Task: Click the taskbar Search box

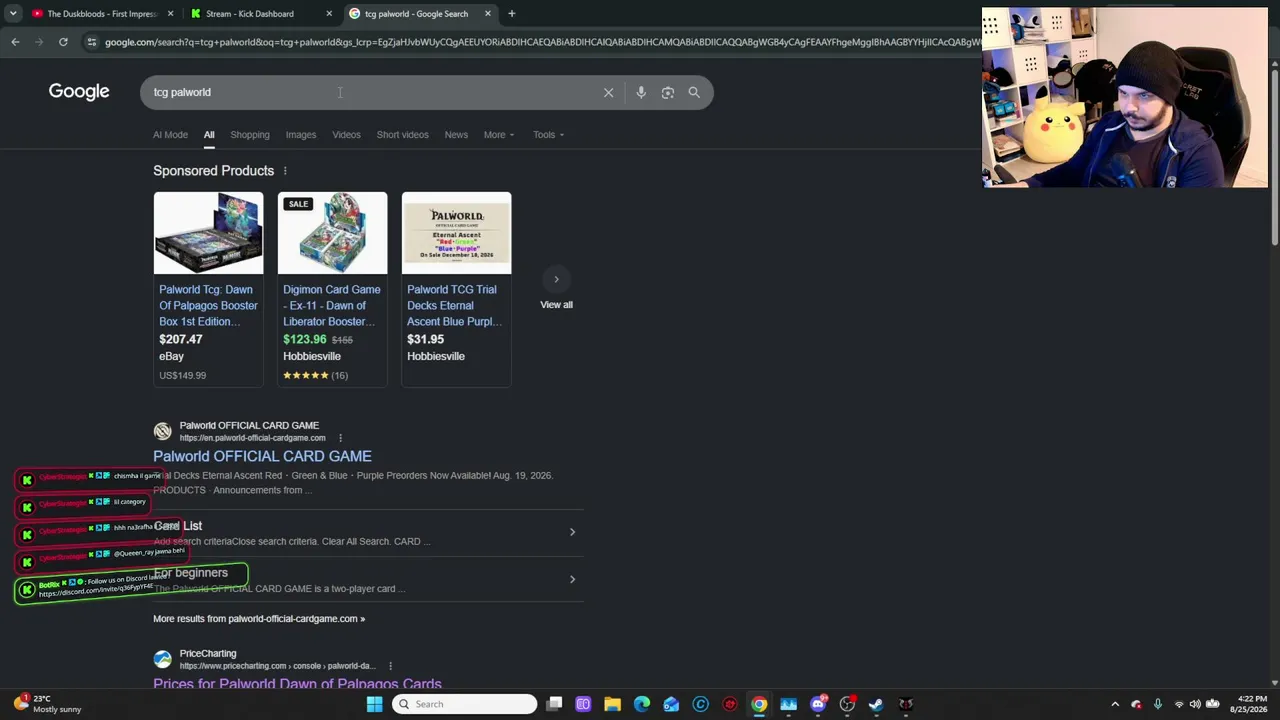Action: click(x=464, y=704)
